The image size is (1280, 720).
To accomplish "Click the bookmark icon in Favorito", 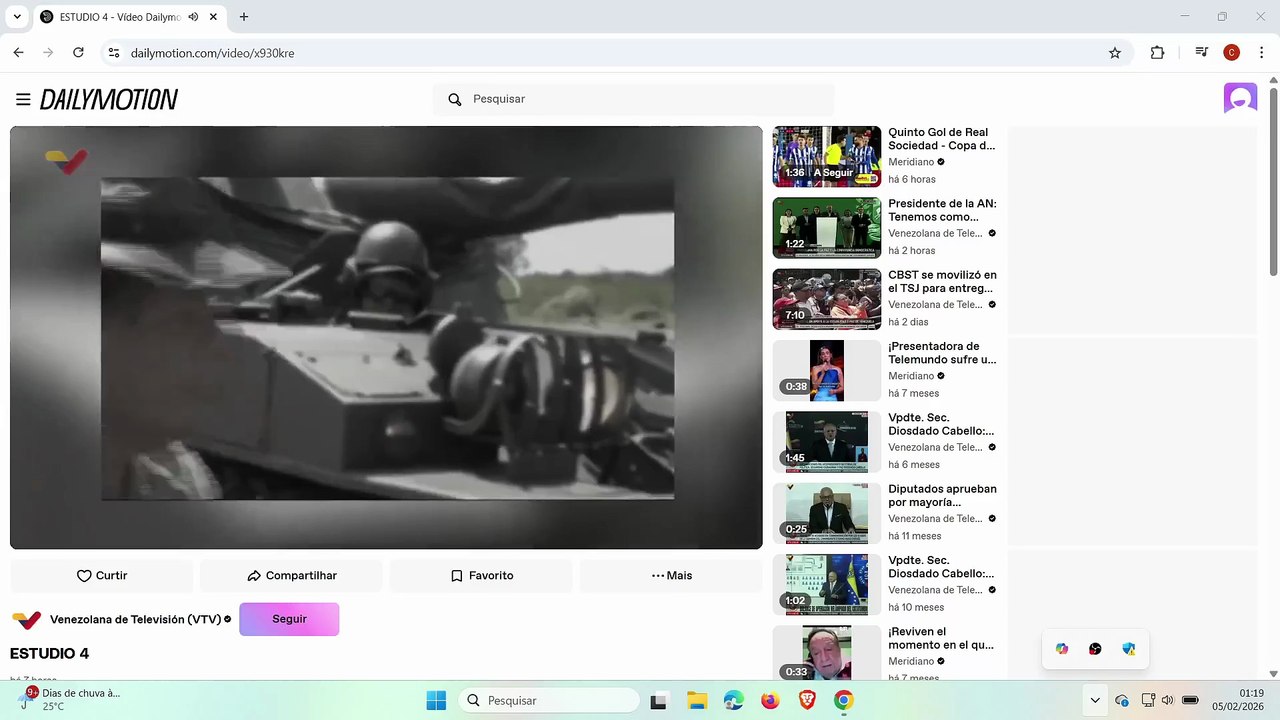I will pyautogui.click(x=457, y=576).
